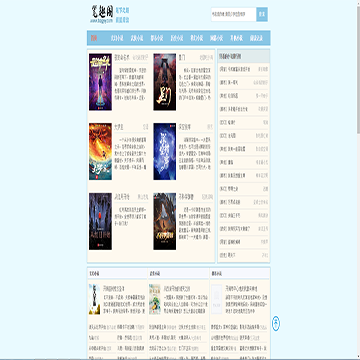The width and height of the screenshot is (360, 360).
Task: Open the 历史小说 navigation tab
Action: [x=177, y=38]
